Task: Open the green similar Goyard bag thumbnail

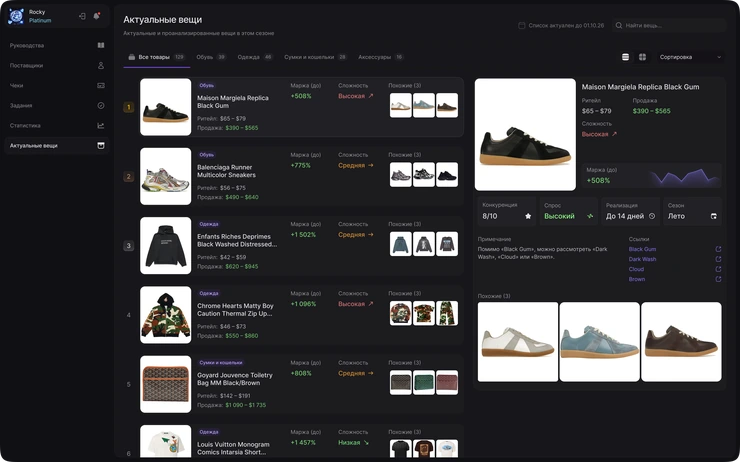Action: pyautogui.click(x=424, y=382)
